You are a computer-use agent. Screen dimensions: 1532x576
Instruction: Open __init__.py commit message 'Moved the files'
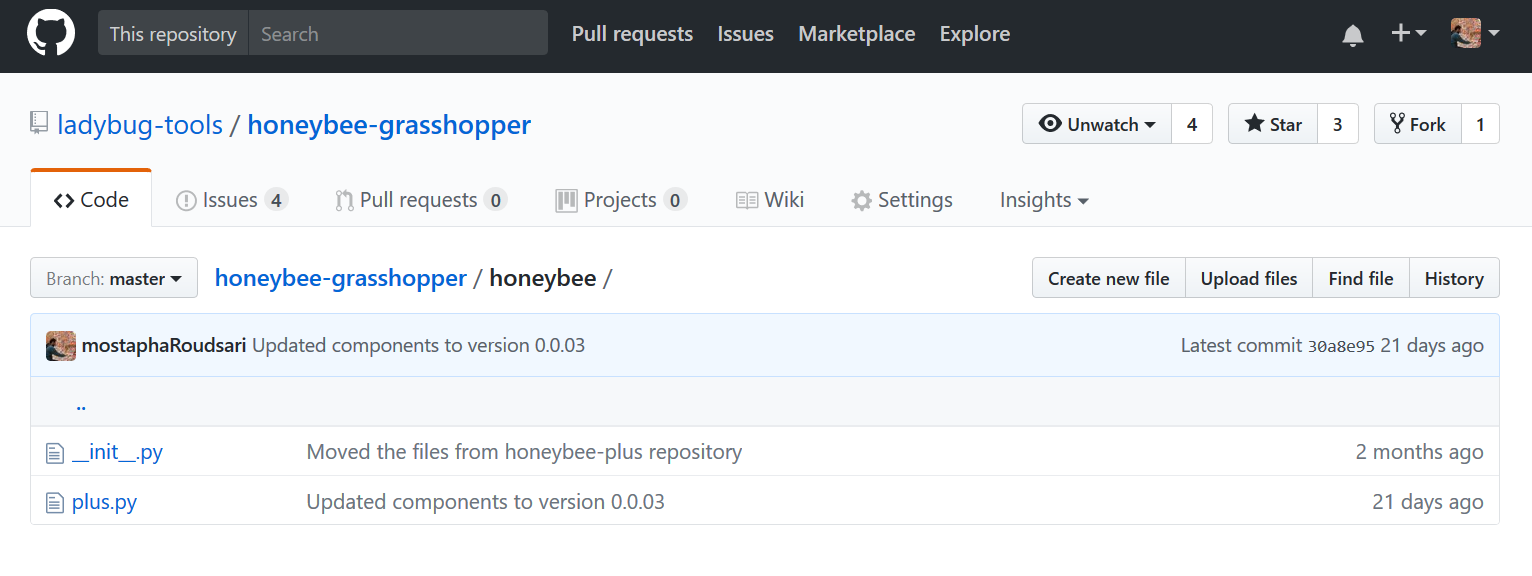coord(524,452)
